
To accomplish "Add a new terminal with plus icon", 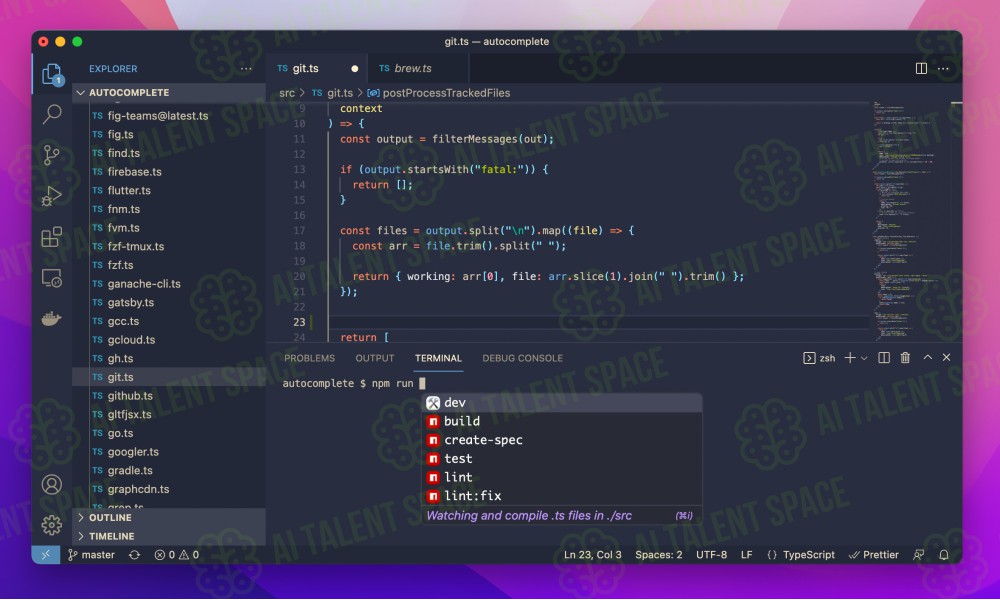I will [850, 358].
